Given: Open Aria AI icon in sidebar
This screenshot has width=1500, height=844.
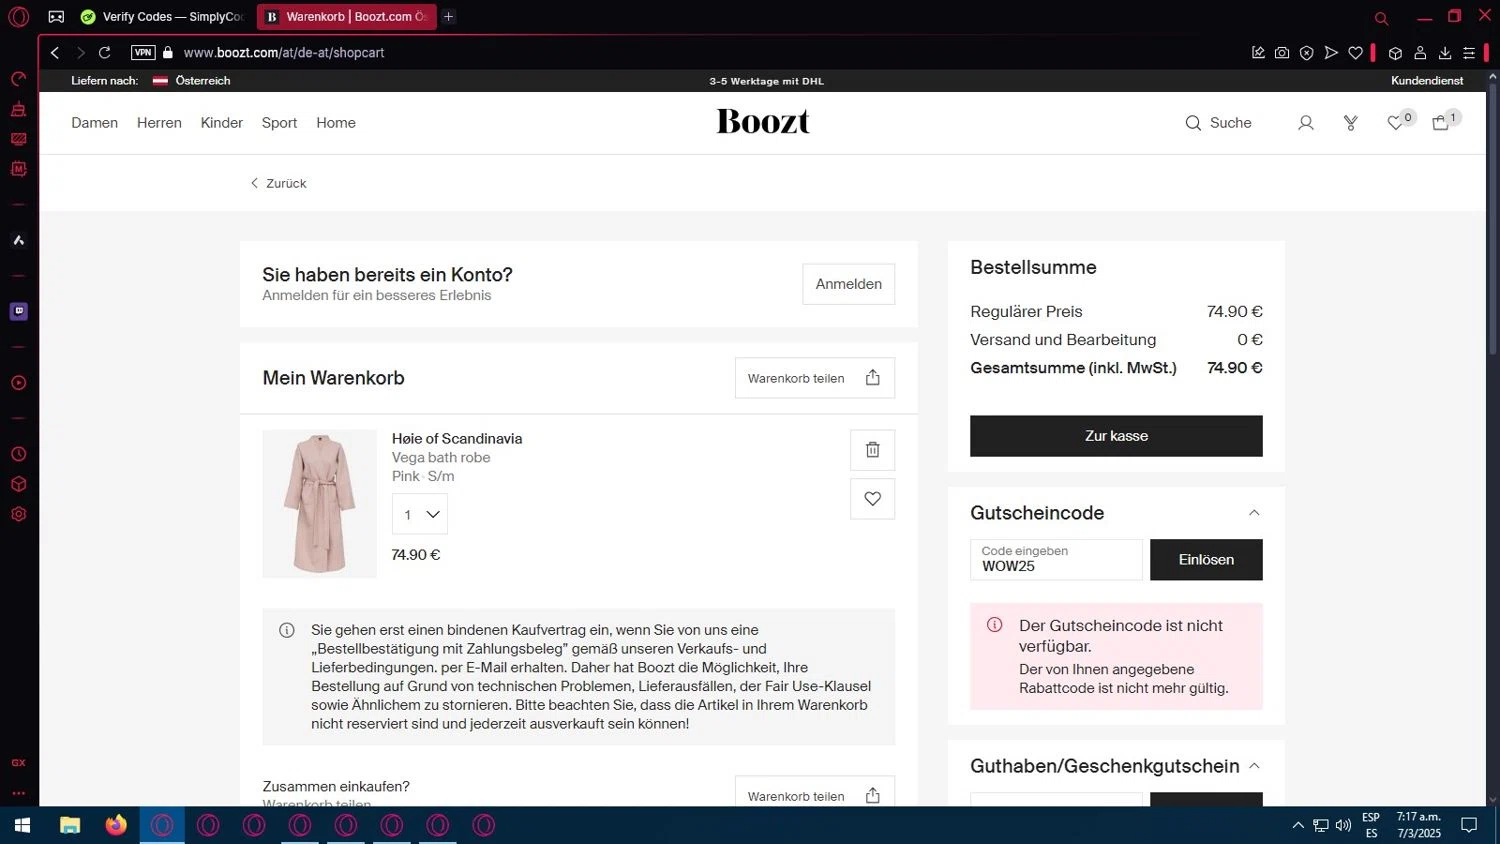Looking at the screenshot, I should point(18,240).
